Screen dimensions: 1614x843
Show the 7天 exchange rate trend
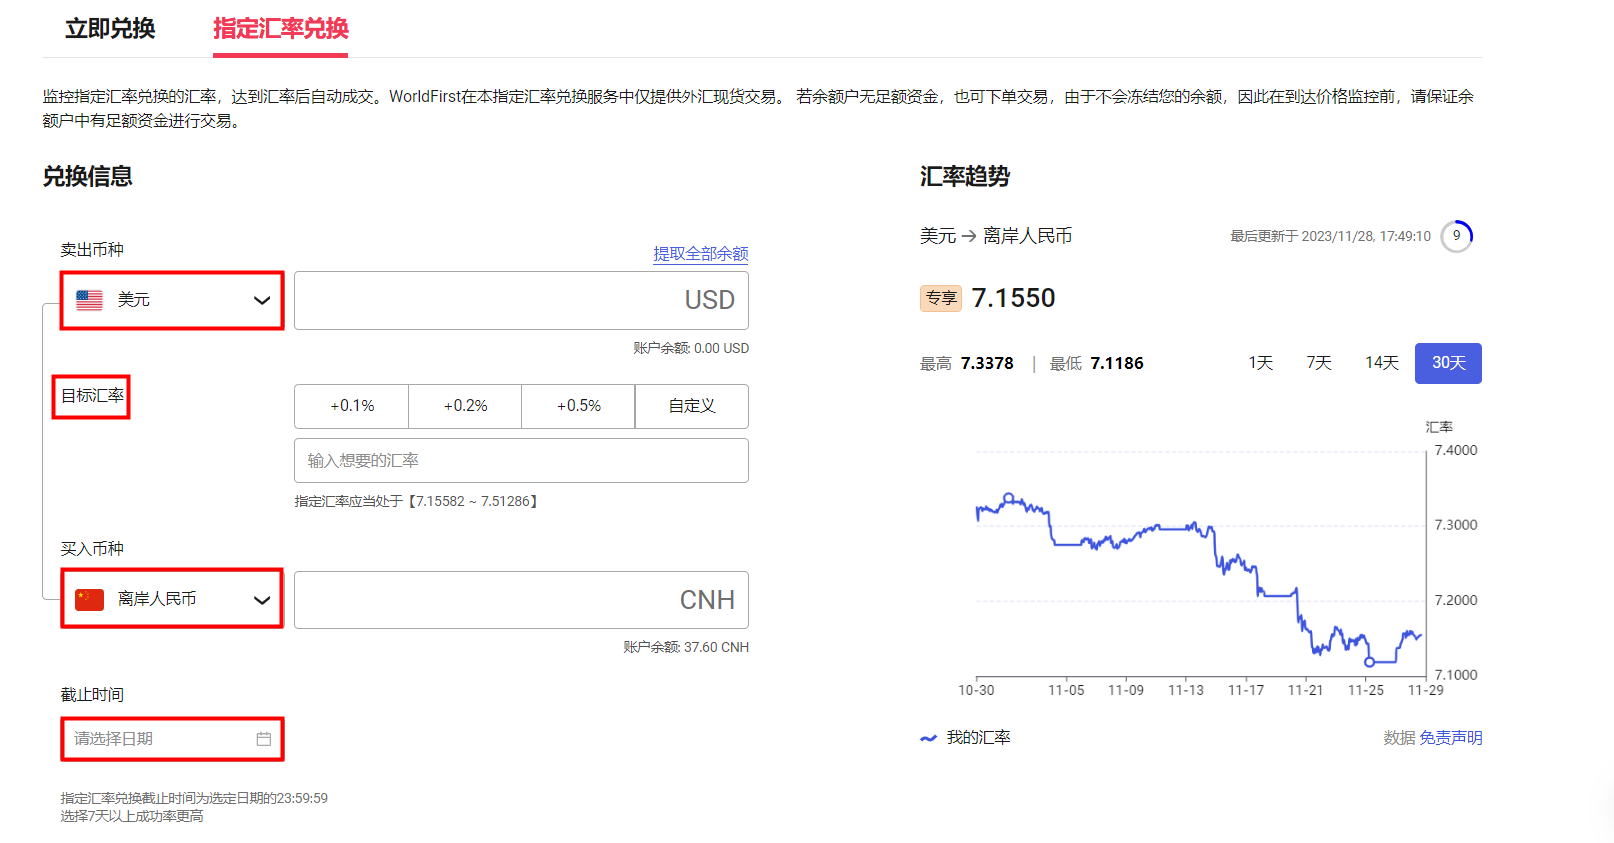coord(1319,363)
